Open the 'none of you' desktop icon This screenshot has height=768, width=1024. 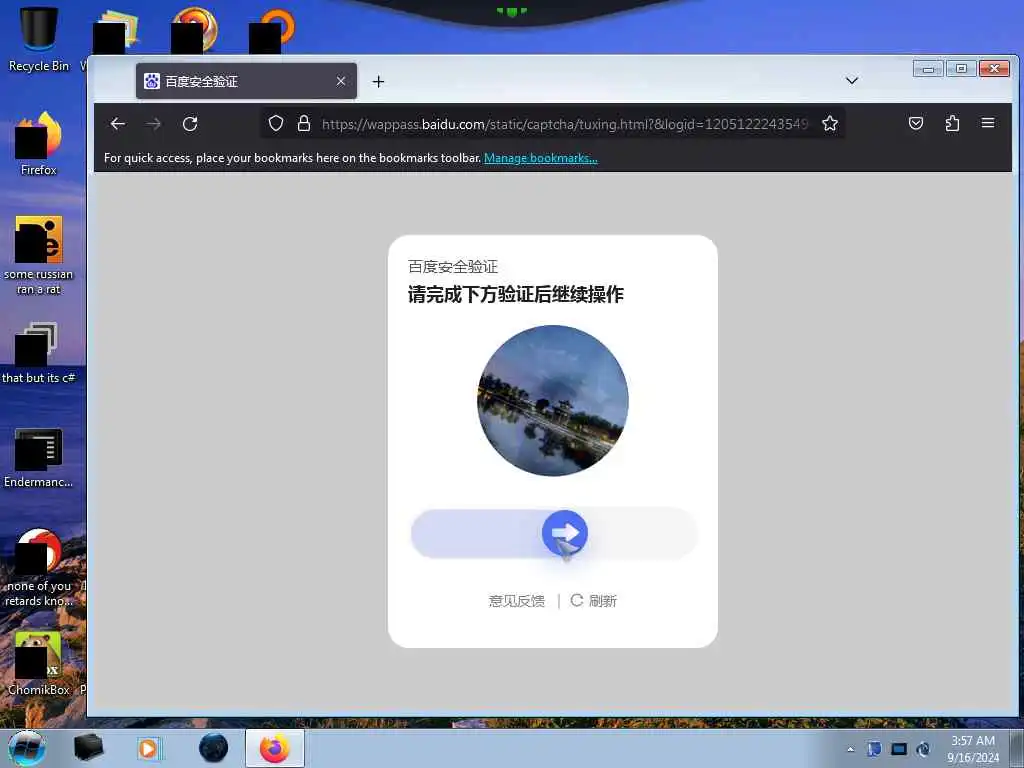[39, 567]
